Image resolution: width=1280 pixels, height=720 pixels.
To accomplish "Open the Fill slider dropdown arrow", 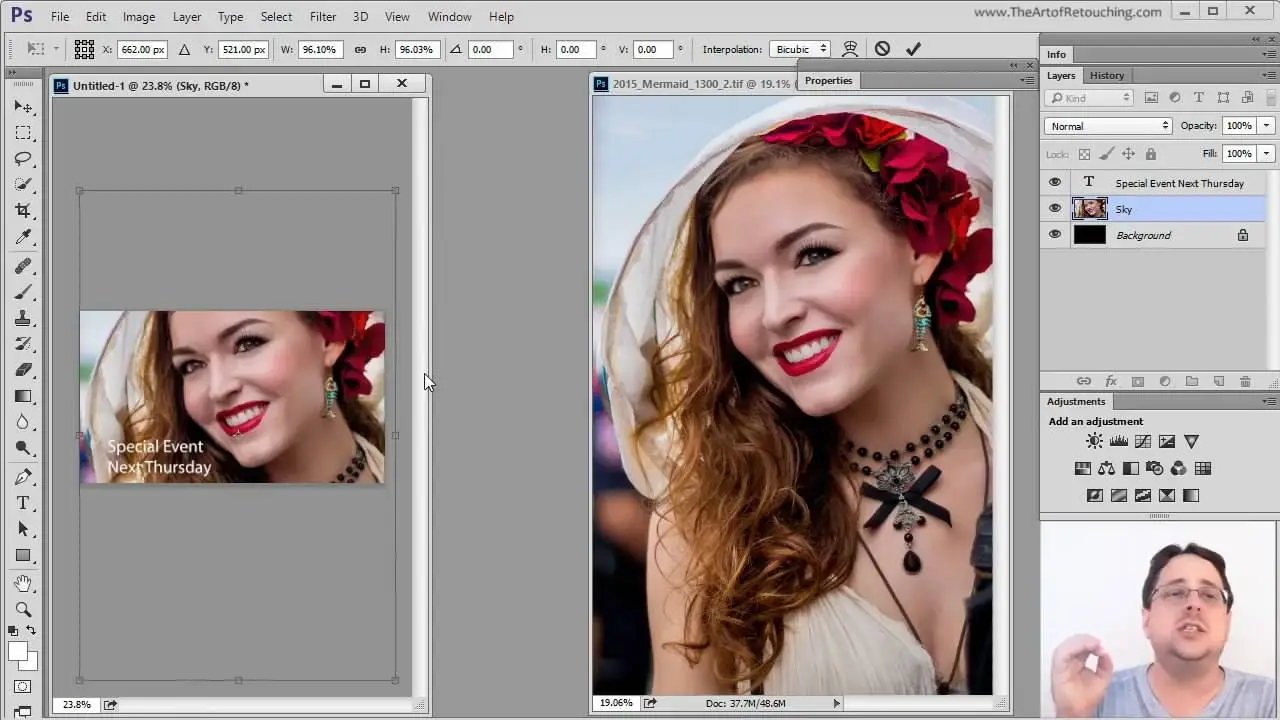I will (x=1266, y=154).
